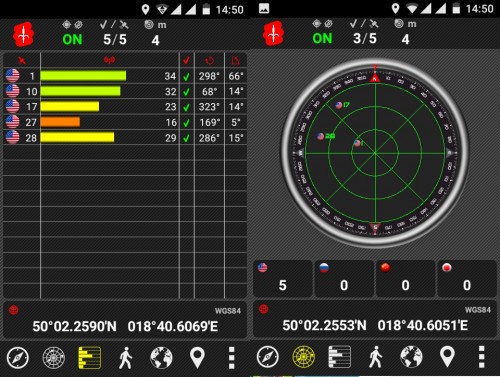Tap elevation value 66°
The height and width of the screenshot is (377, 500).
(236, 76)
